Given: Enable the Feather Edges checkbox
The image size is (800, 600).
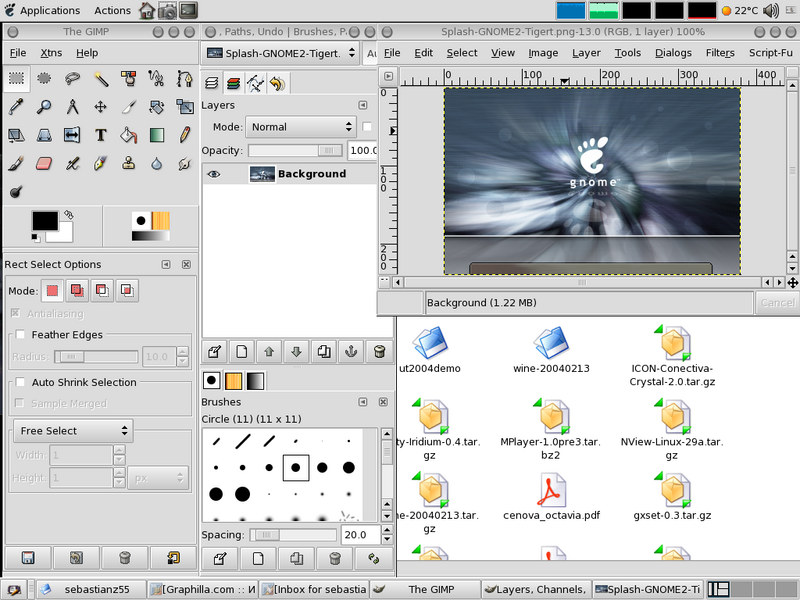Looking at the screenshot, I should click(x=20, y=335).
